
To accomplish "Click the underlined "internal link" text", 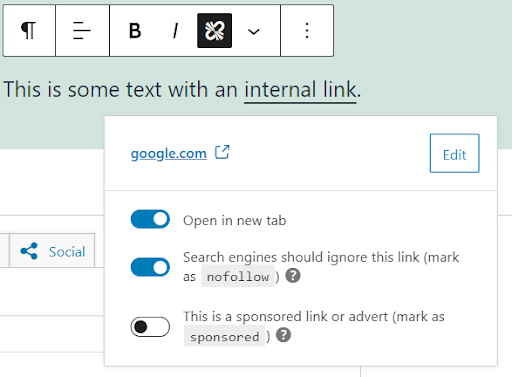I will pos(300,90).
